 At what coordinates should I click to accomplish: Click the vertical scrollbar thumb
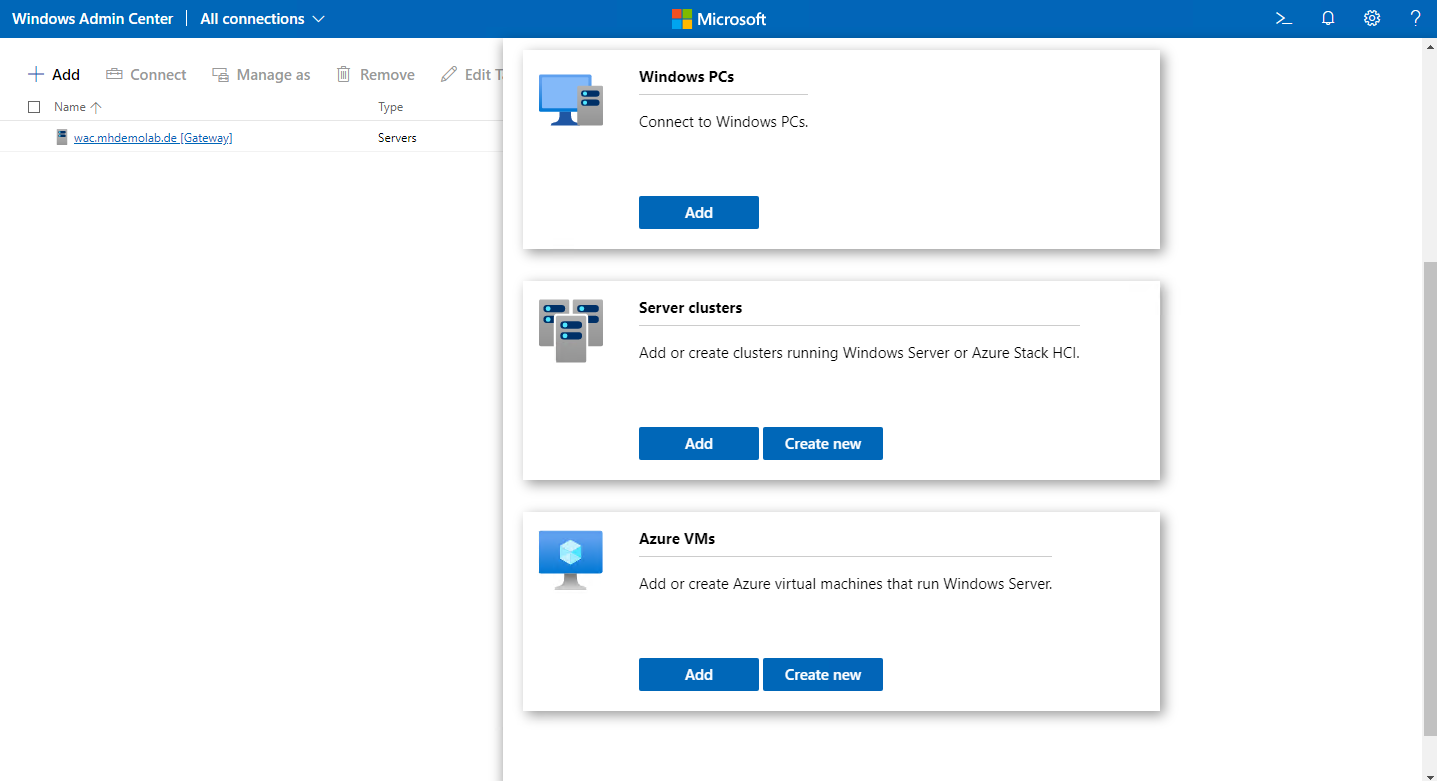pyautogui.click(x=1429, y=497)
